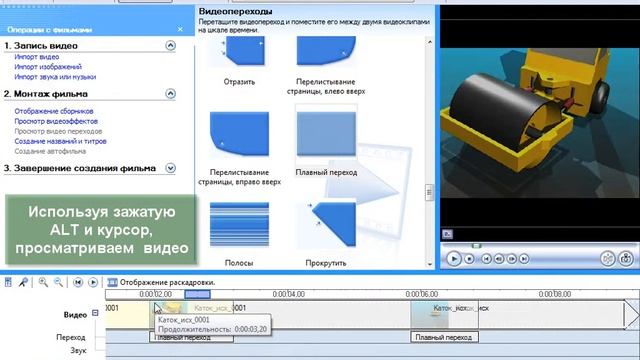The width and height of the screenshot is (640, 360).
Task: Click the preview seek bar slider handle
Action: tap(476, 246)
